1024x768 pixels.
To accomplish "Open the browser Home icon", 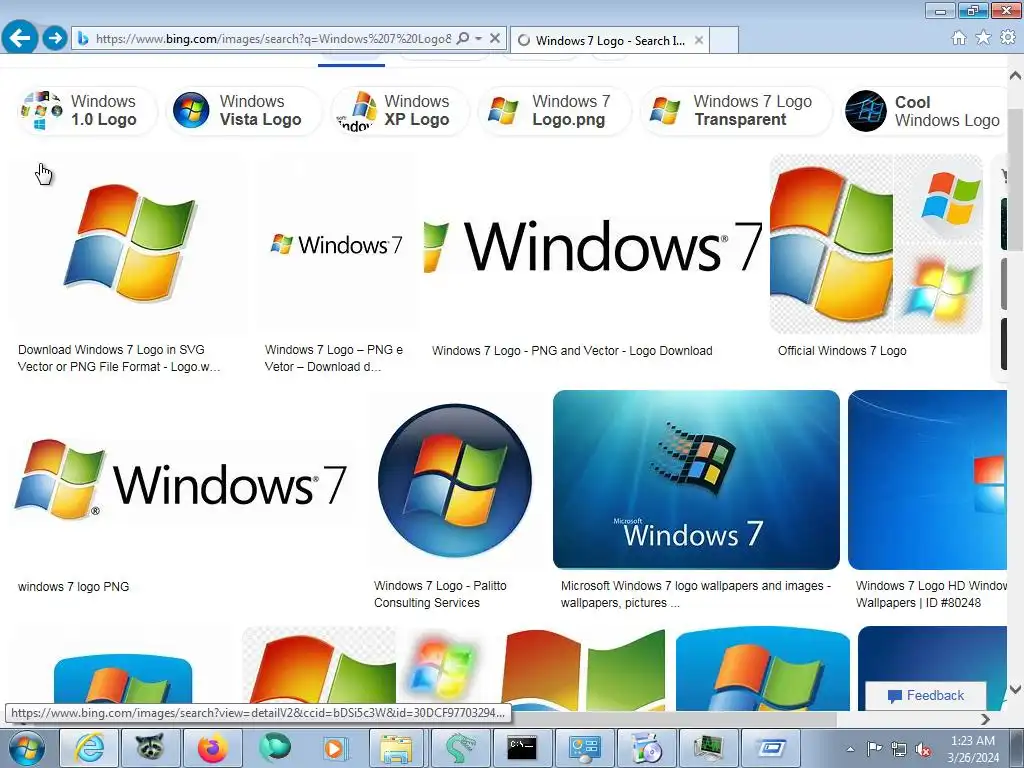I will (x=959, y=38).
